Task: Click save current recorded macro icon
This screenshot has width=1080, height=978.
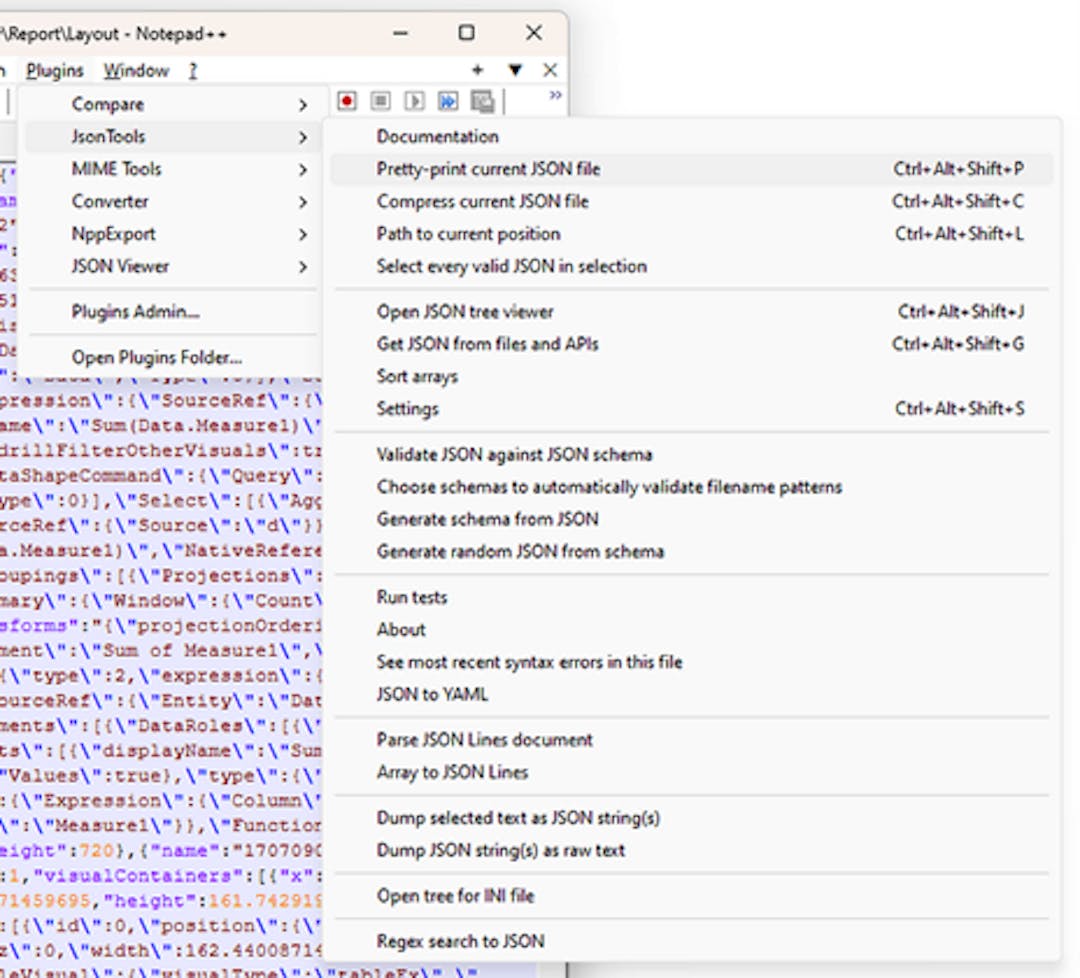Action: coord(482,102)
